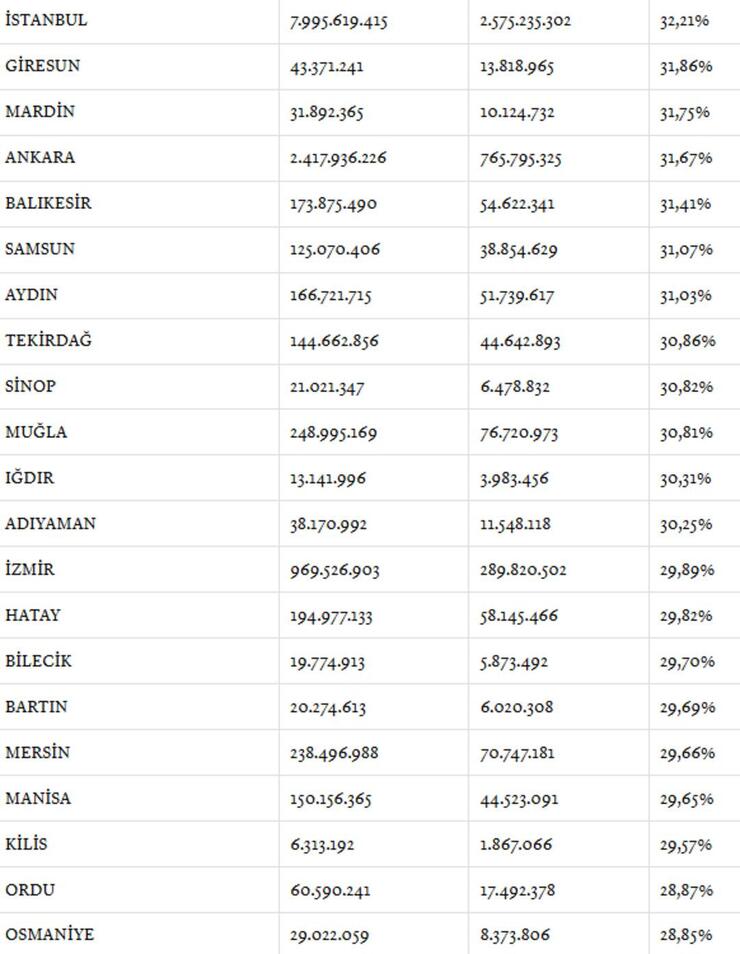The width and height of the screenshot is (740, 954).
Task: Click MANİSA value 44.523.091
Action: 518,799
